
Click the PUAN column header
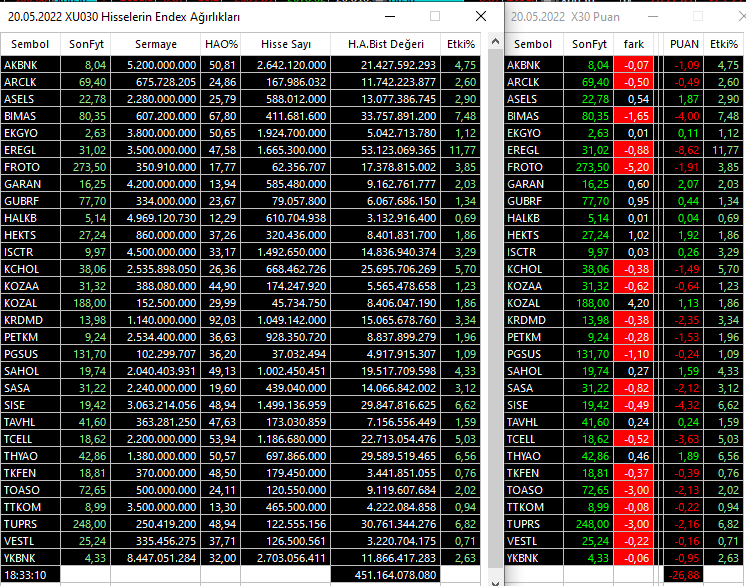[684, 44]
